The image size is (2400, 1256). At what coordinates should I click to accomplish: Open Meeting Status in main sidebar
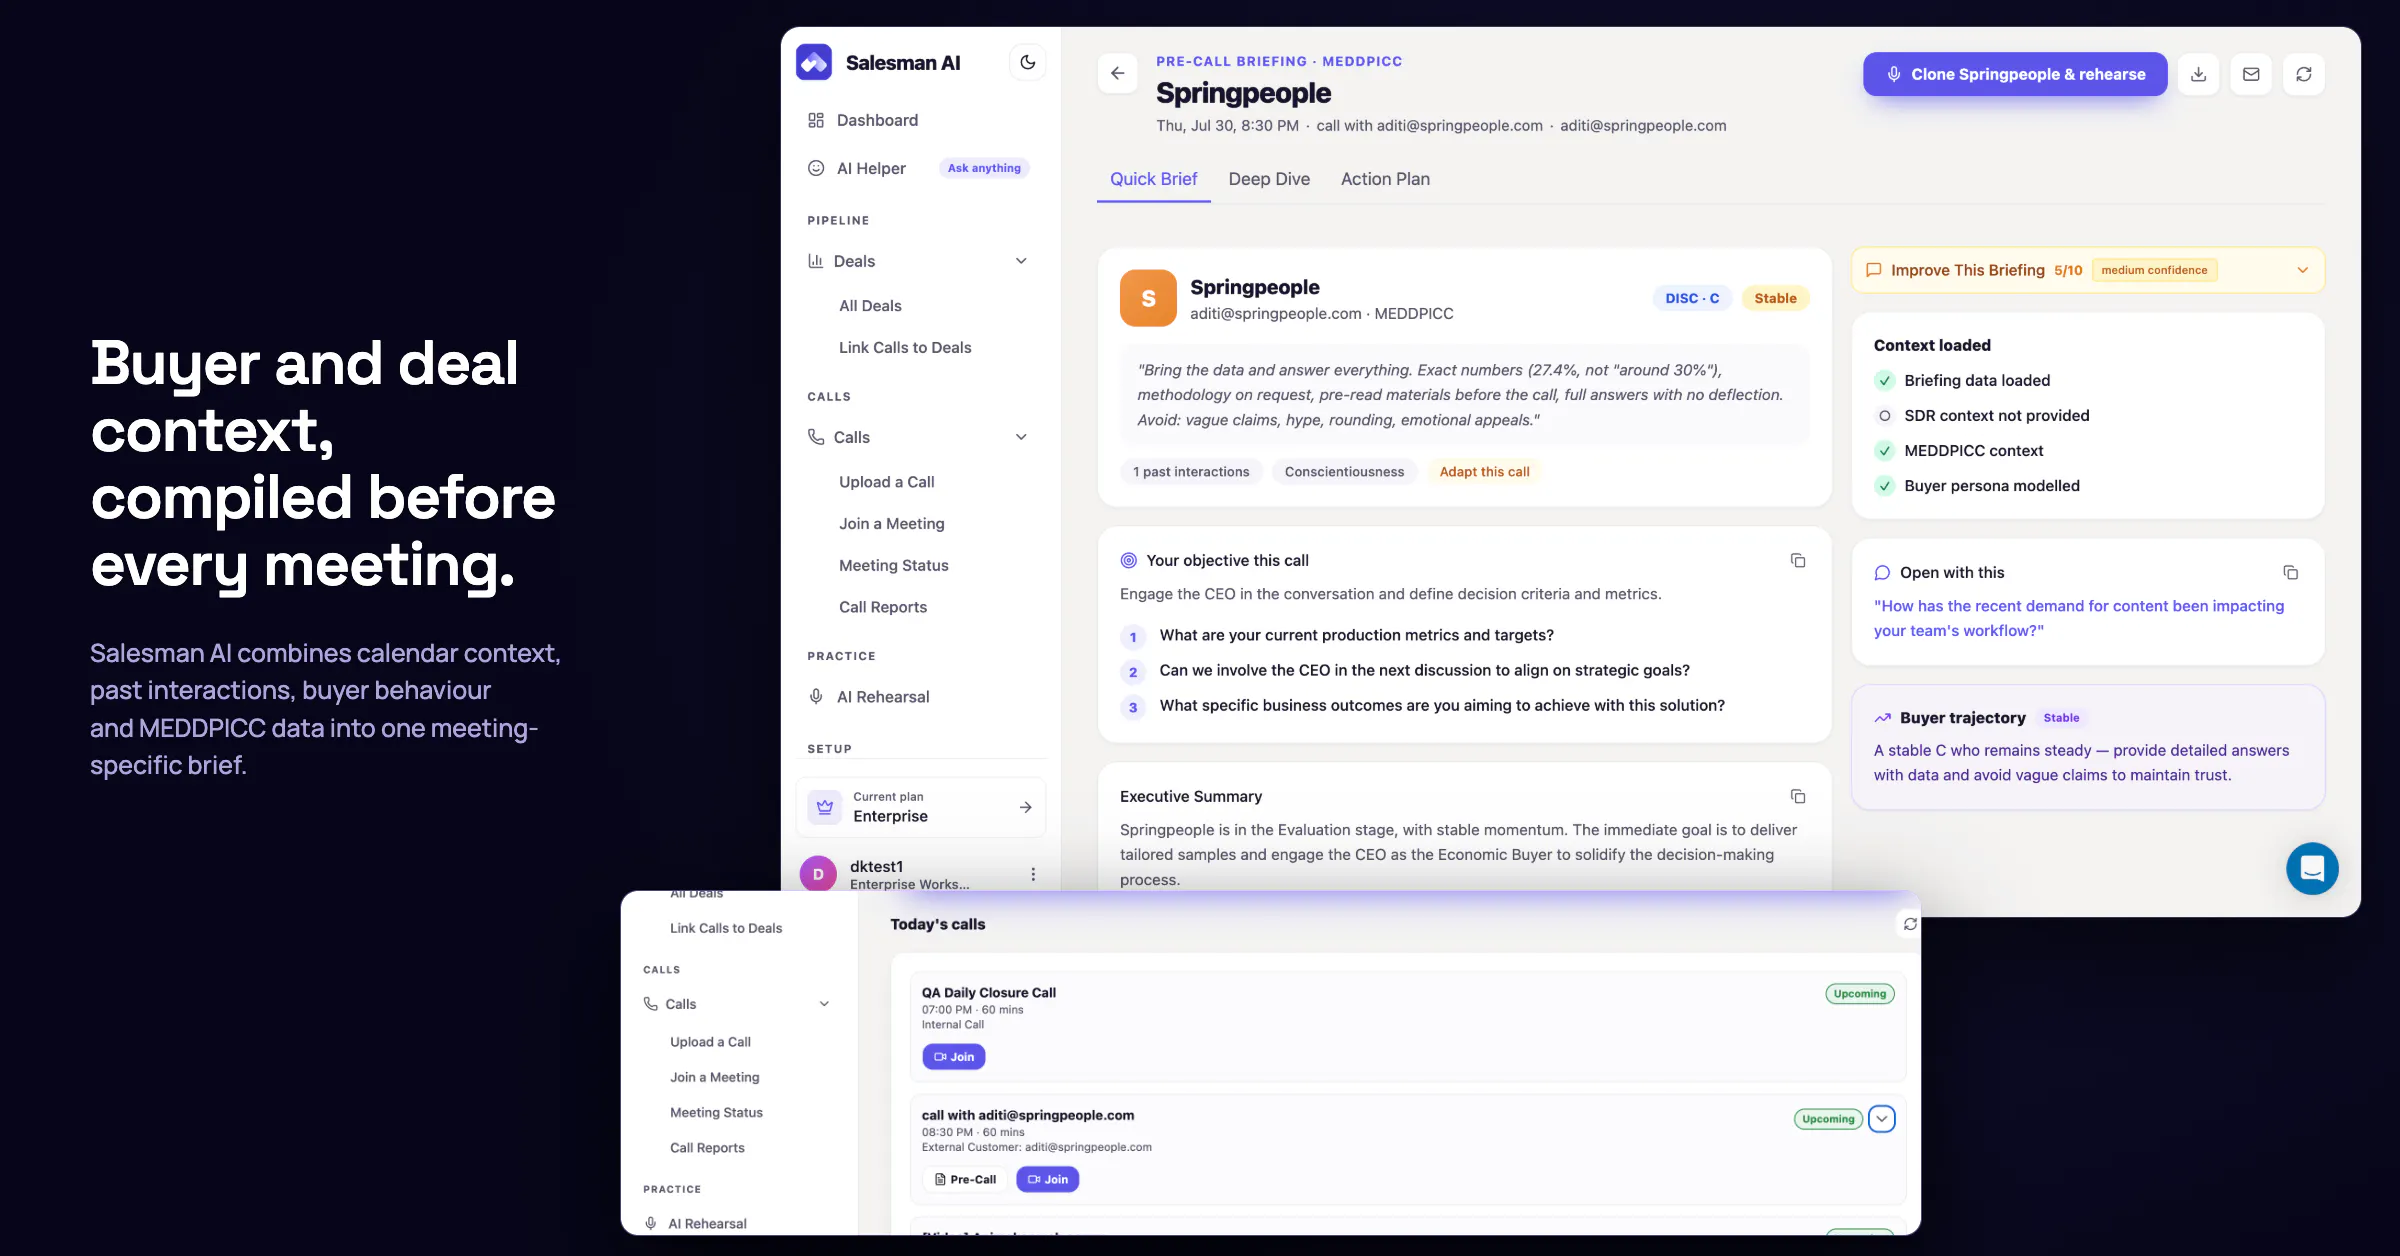(894, 566)
